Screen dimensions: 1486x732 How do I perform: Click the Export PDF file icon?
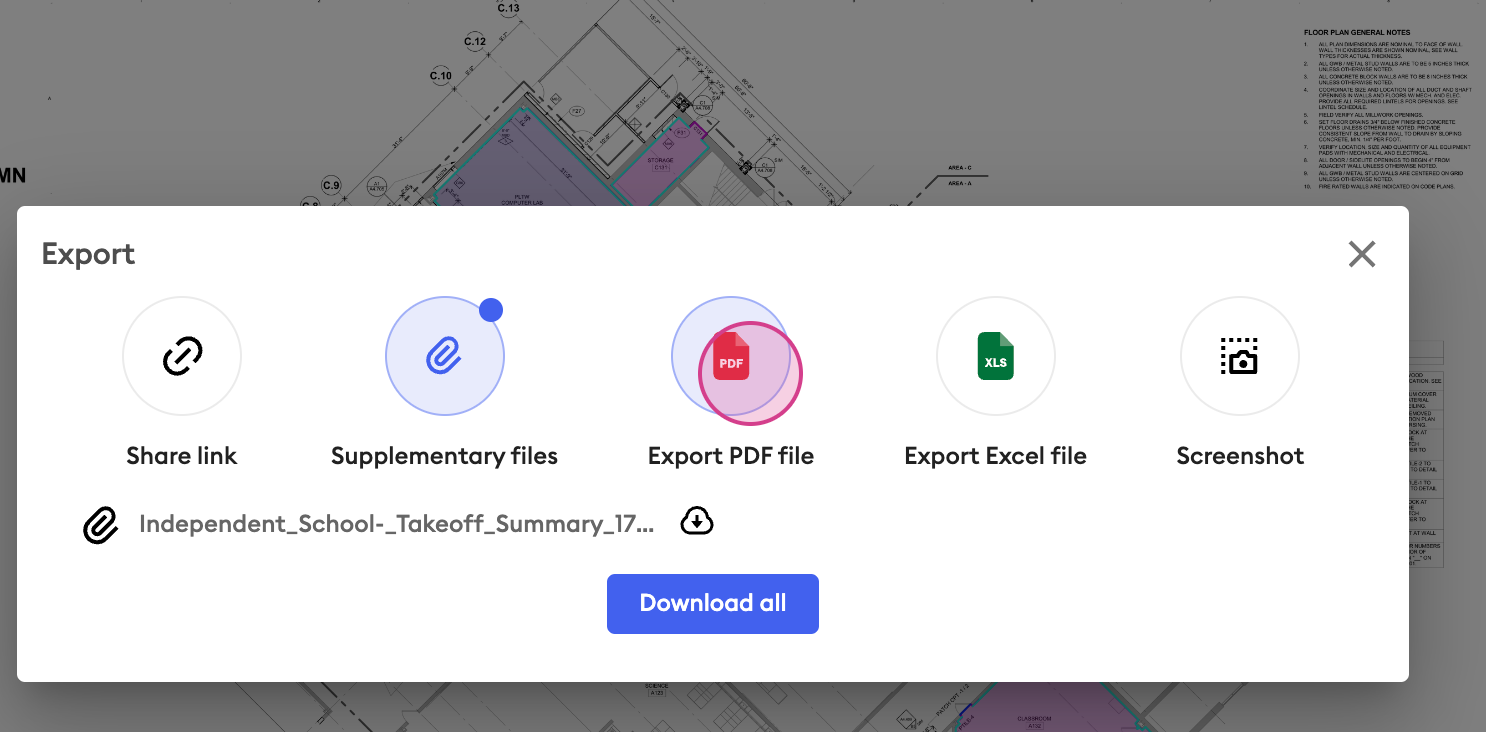731,356
